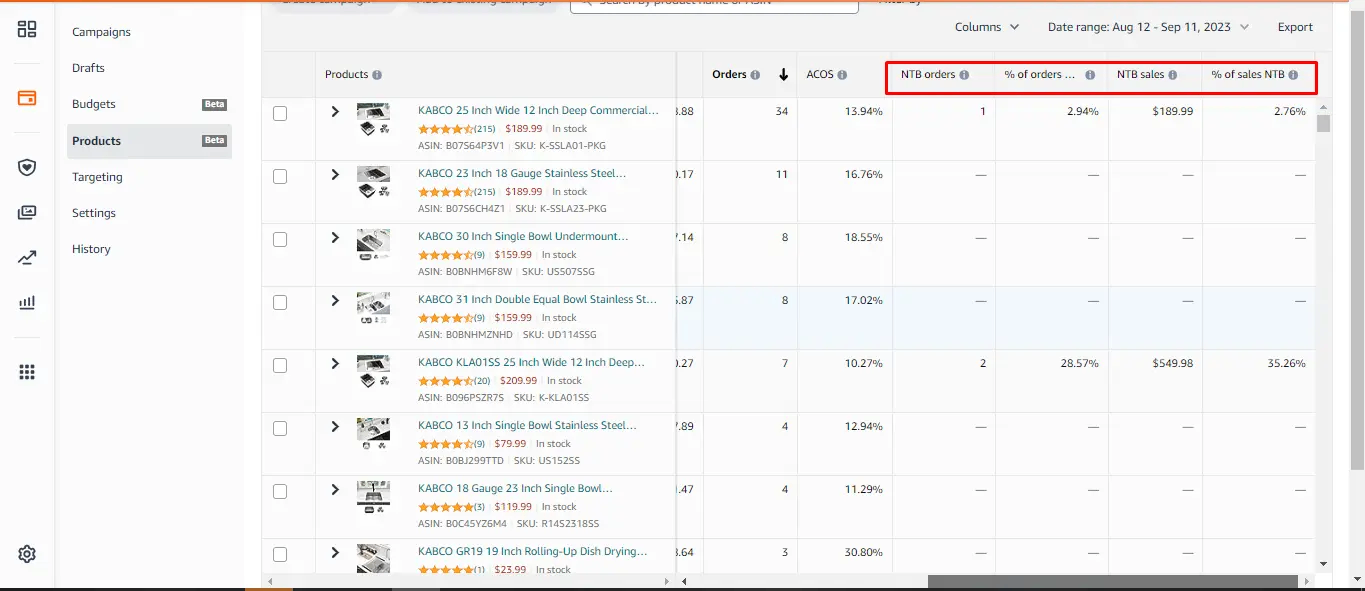Click star rating of KABCO 18 Gauge 23 Inch
Image resolution: width=1365 pixels, height=591 pixels.
click(x=446, y=507)
